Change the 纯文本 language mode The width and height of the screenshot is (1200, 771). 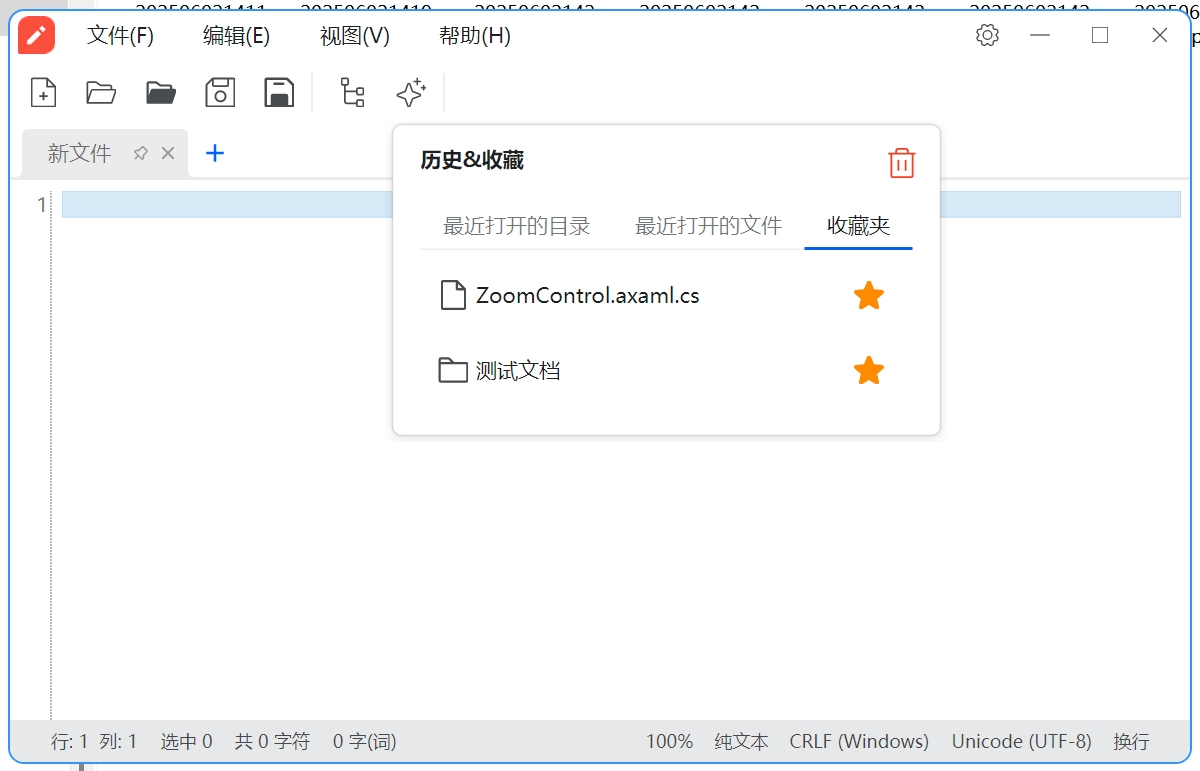click(x=742, y=742)
